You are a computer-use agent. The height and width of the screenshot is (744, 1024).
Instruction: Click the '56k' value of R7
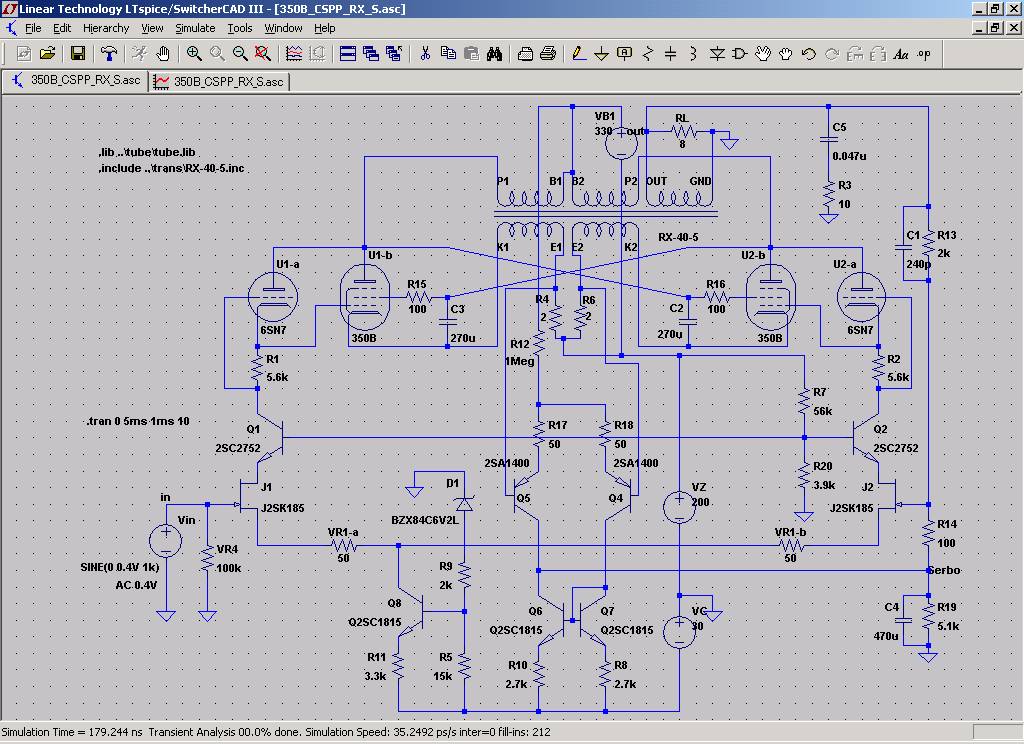(x=822, y=411)
